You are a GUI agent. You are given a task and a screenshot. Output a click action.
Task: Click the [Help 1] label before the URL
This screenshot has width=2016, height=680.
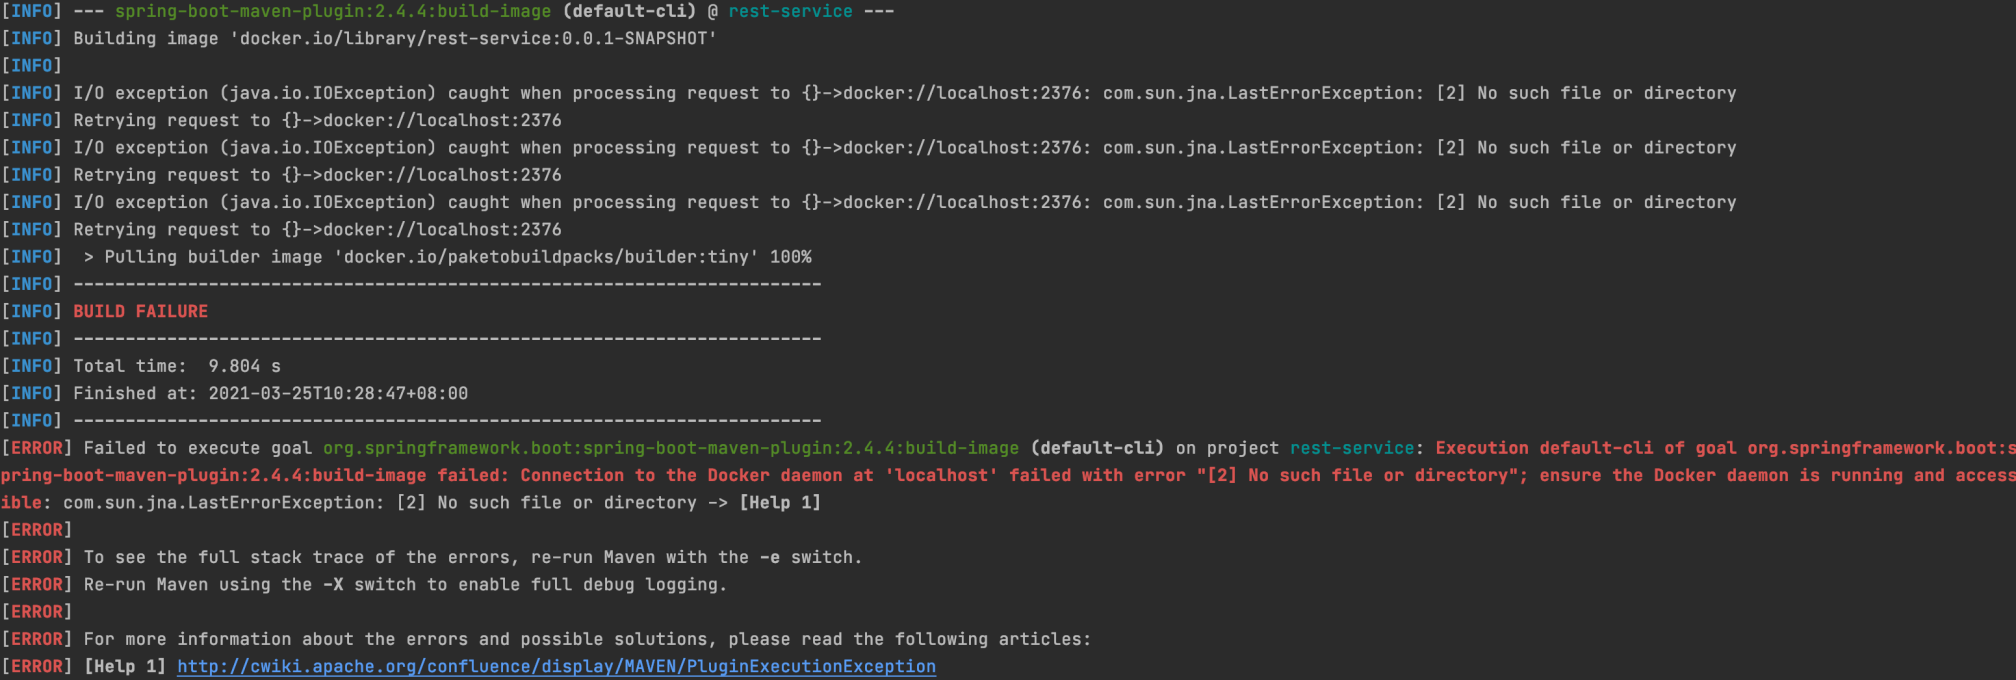(x=125, y=666)
